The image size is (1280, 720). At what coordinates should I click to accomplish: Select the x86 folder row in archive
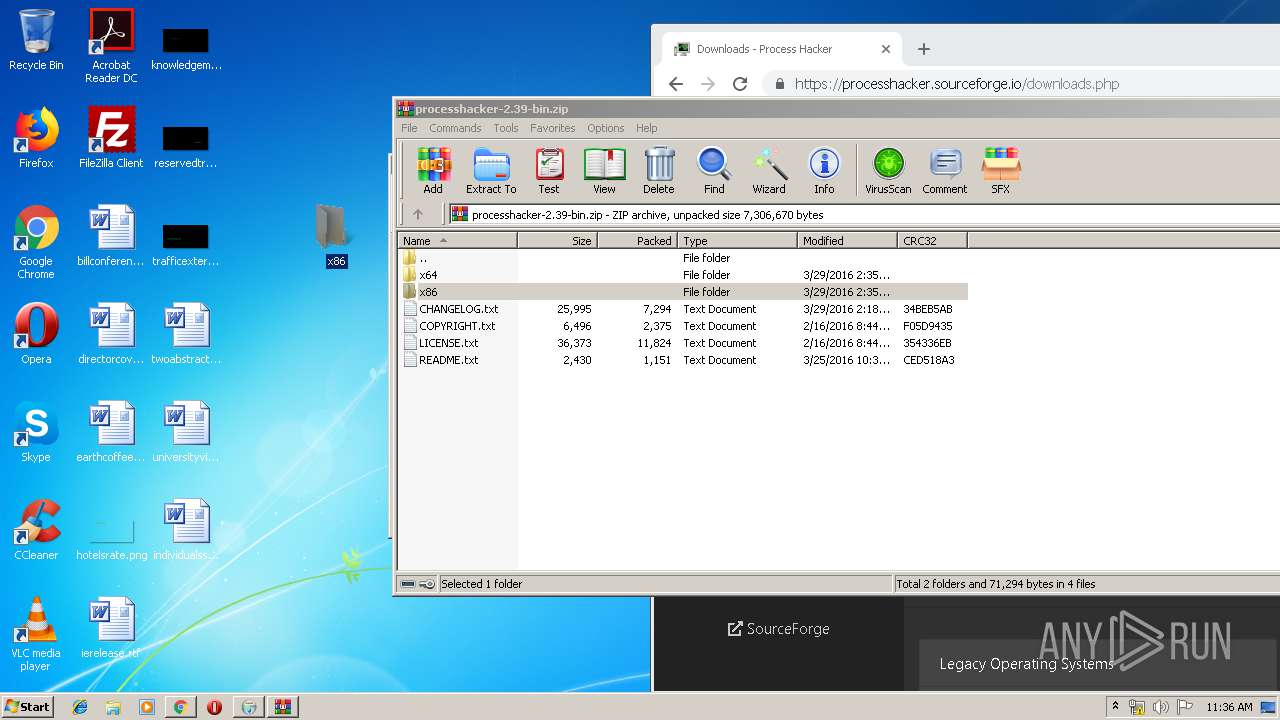tap(683, 292)
